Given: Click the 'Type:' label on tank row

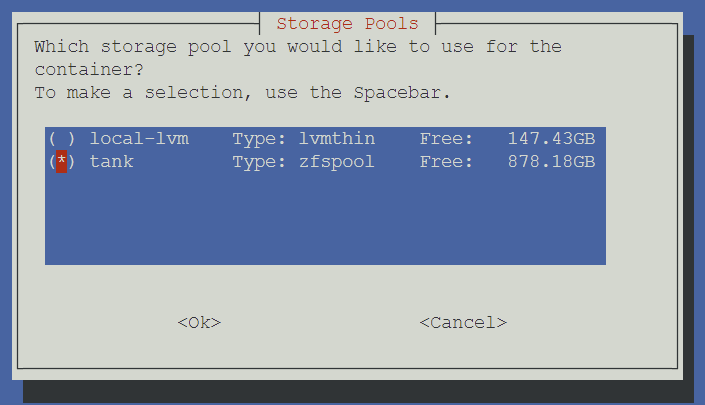Looking at the screenshot, I should click(259, 162).
